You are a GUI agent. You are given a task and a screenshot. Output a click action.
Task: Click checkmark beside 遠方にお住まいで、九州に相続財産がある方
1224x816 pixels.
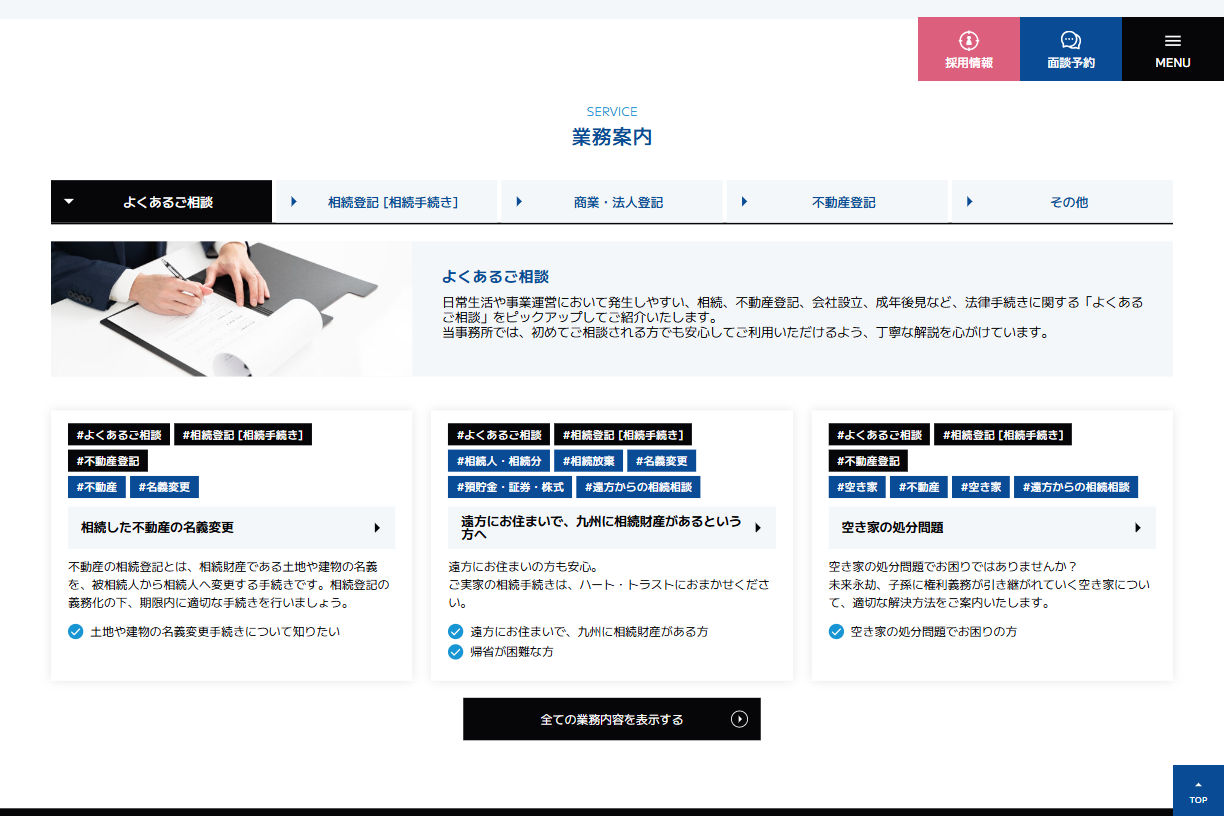(456, 632)
